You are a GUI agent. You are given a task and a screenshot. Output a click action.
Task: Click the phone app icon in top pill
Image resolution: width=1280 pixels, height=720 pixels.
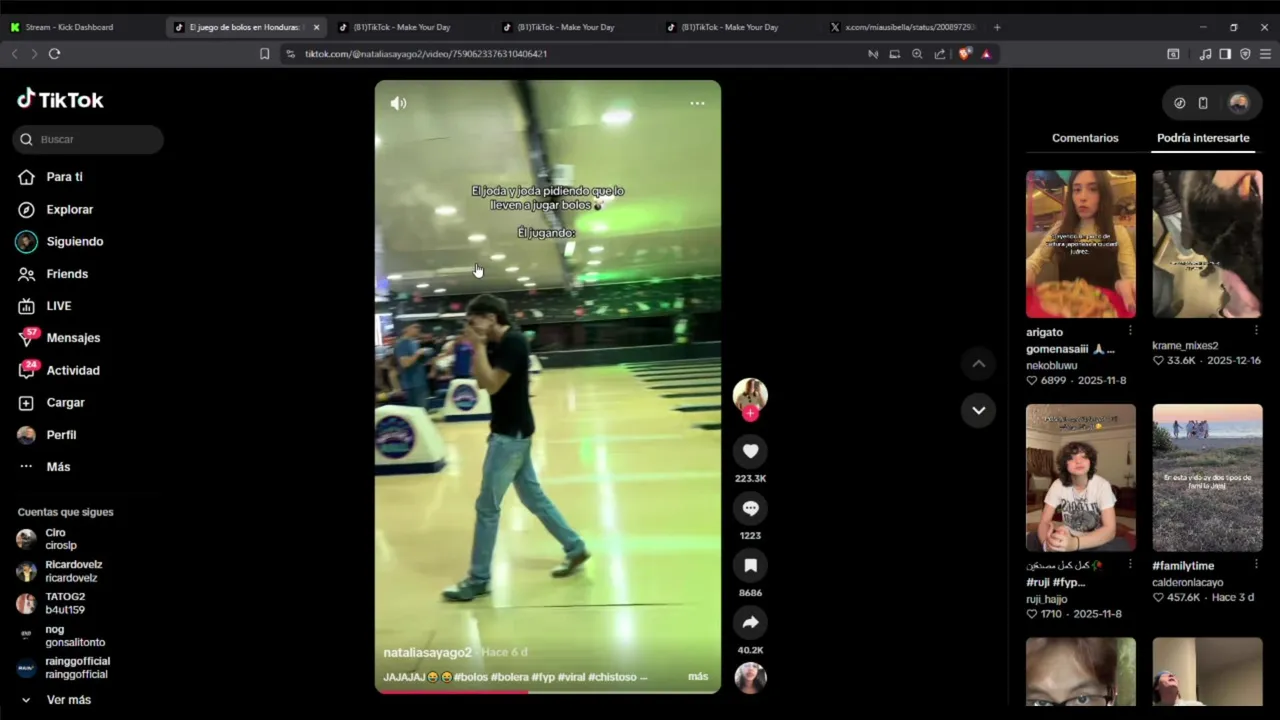point(1203,103)
